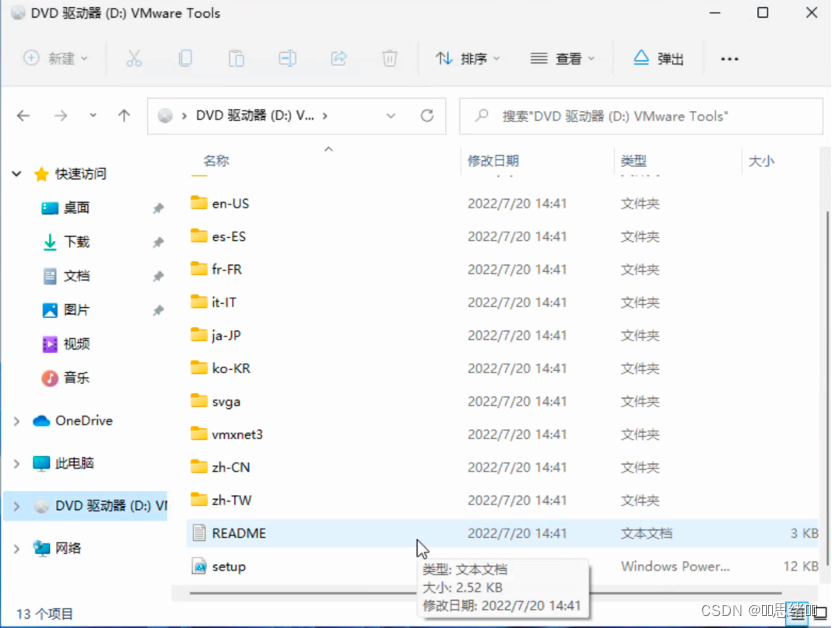The width and height of the screenshot is (832, 628).
Task: Sort by Type (类型) column header
Action: point(634,161)
